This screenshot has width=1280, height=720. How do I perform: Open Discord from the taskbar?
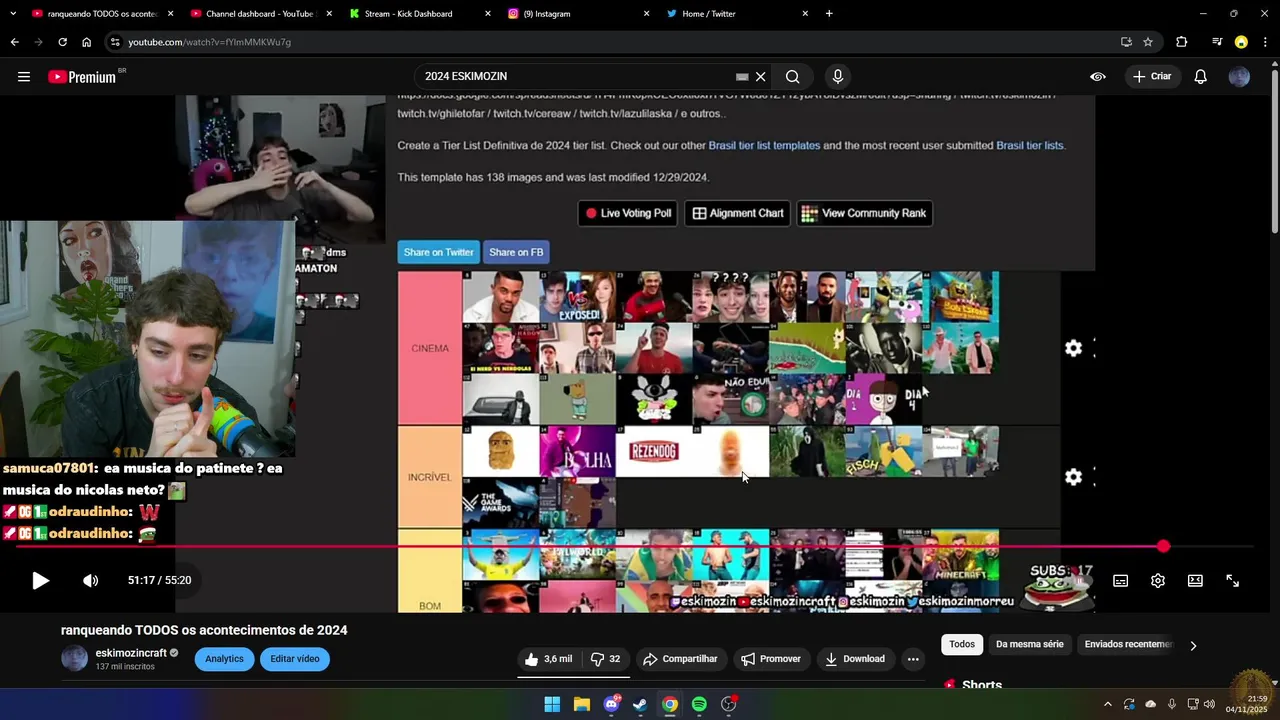point(611,704)
